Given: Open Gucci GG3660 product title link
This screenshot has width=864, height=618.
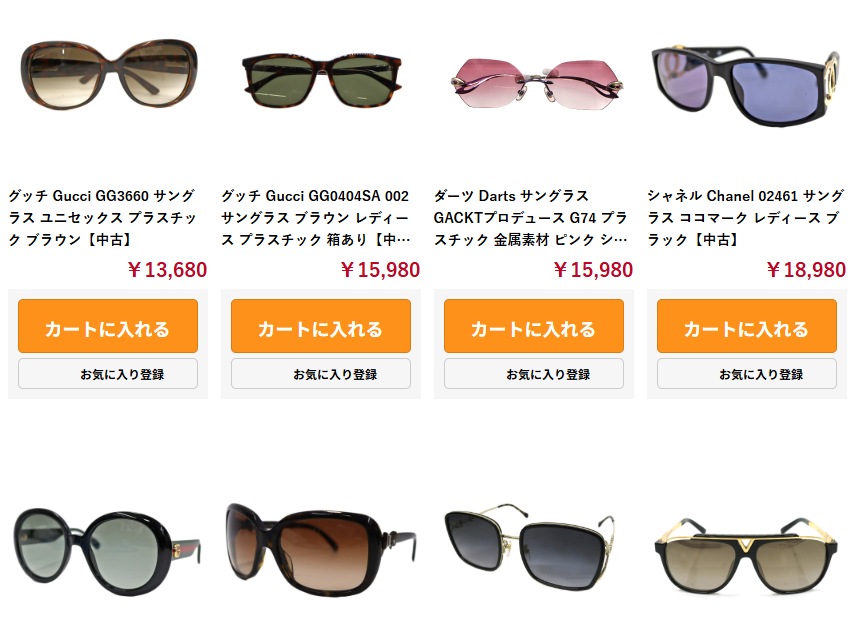Looking at the screenshot, I should 102,218.
